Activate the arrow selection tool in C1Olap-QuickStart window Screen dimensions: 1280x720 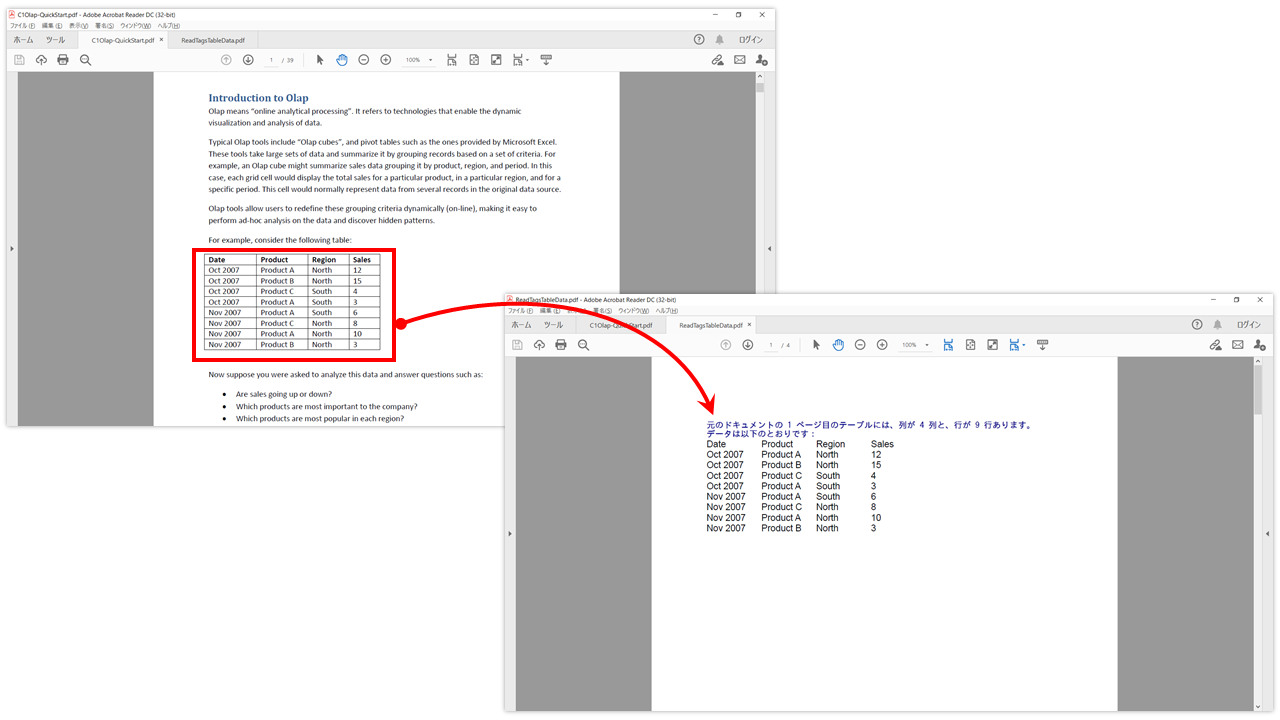(320, 60)
